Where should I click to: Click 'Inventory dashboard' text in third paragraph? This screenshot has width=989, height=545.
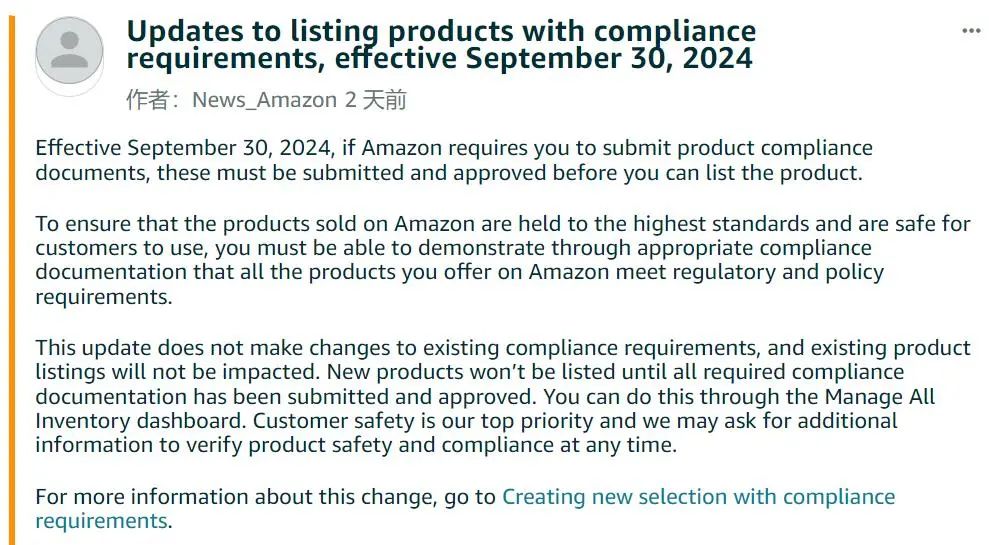pyautogui.click(x=140, y=421)
